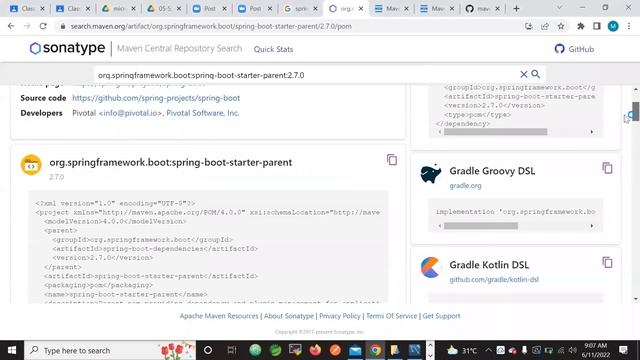Switch to the first Class tab

click(27, 9)
